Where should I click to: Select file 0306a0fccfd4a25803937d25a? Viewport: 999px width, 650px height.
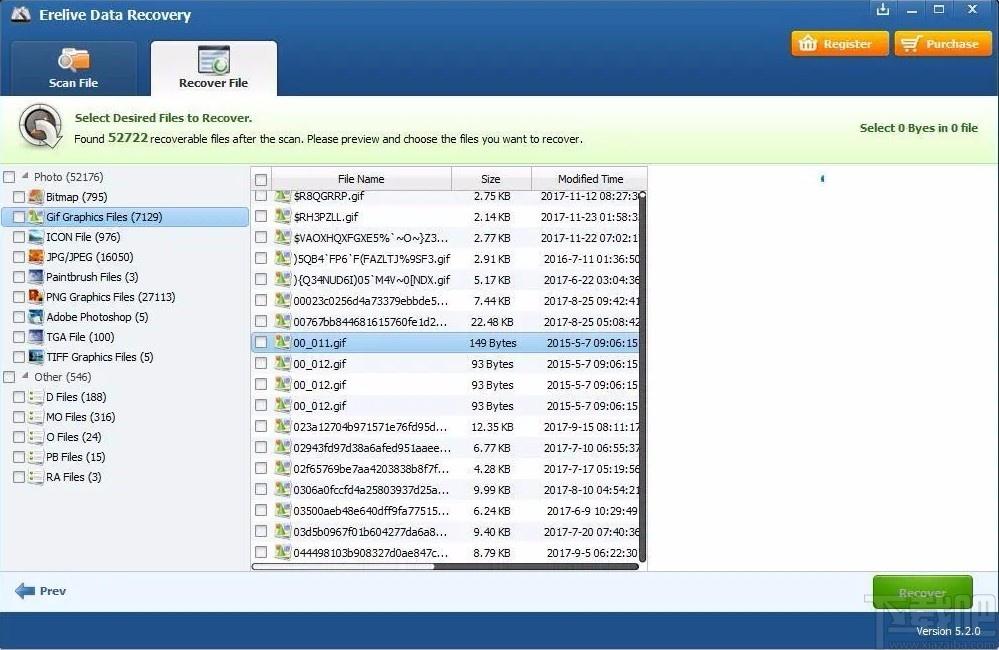click(x=370, y=490)
